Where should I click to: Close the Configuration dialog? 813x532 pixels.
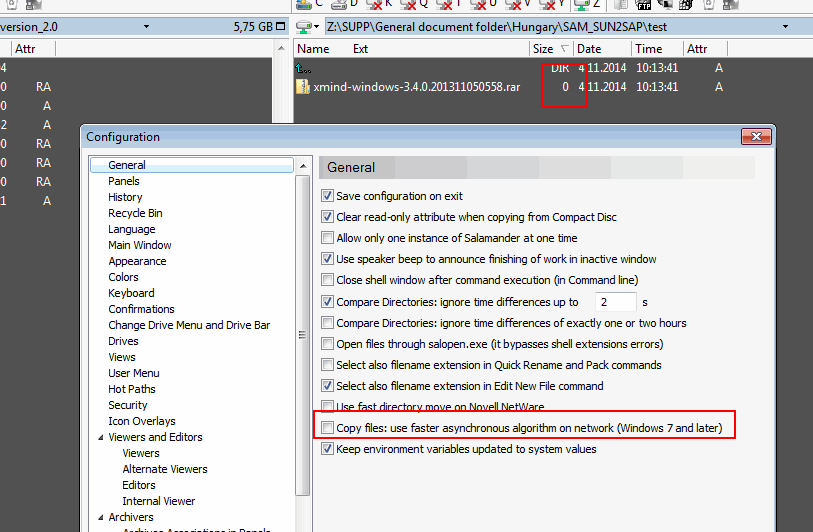pos(756,136)
